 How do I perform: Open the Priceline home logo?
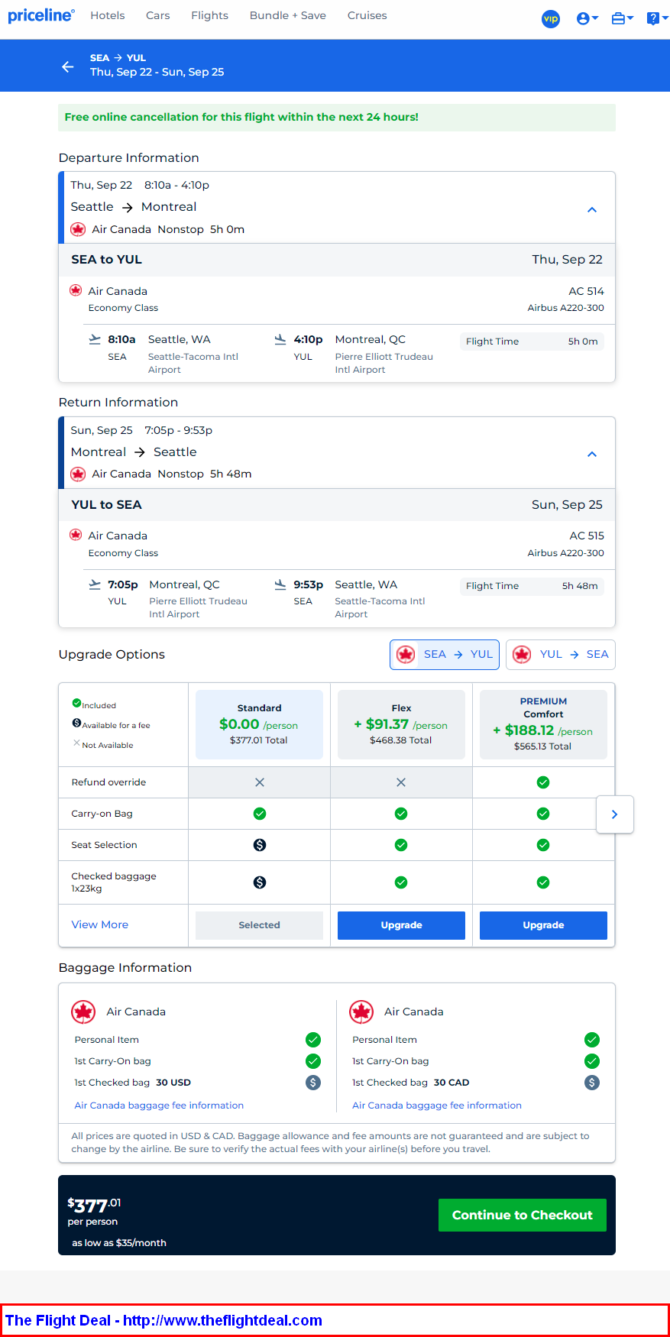41,16
